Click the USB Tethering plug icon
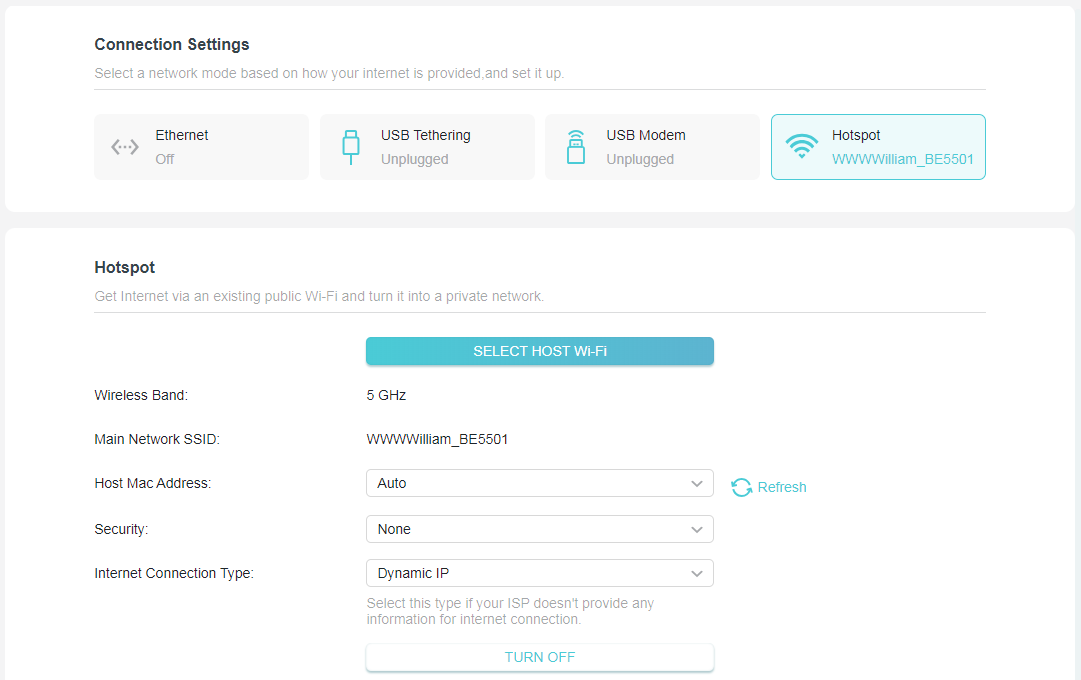Screen dimensions: 1081x680 coord(350,147)
